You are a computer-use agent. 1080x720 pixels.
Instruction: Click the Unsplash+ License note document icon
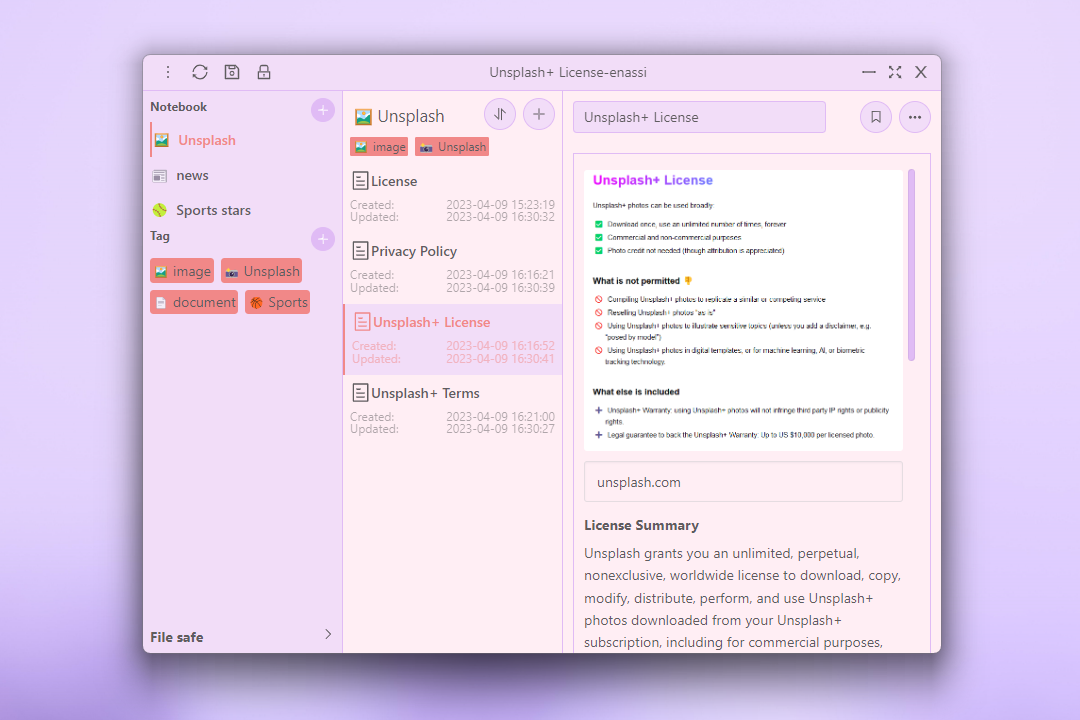[362, 322]
